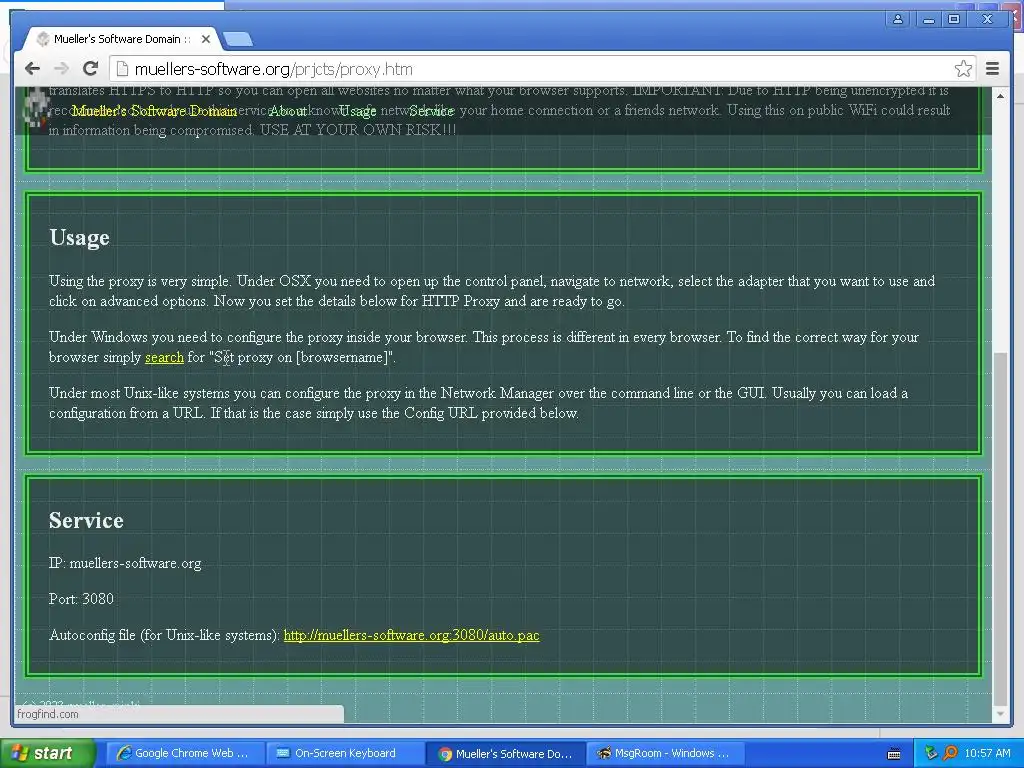Open the Chrome hamburger menu
The width and height of the screenshot is (1024, 768).
[992, 69]
